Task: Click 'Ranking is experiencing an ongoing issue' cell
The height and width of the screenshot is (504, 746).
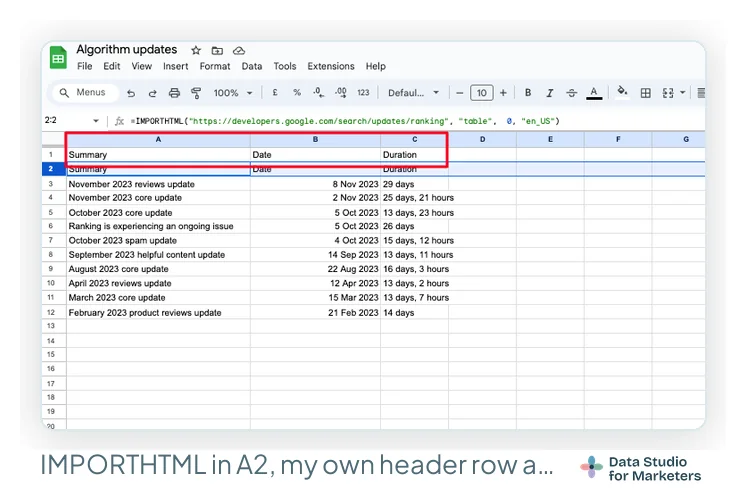Action: pos(158,226)
